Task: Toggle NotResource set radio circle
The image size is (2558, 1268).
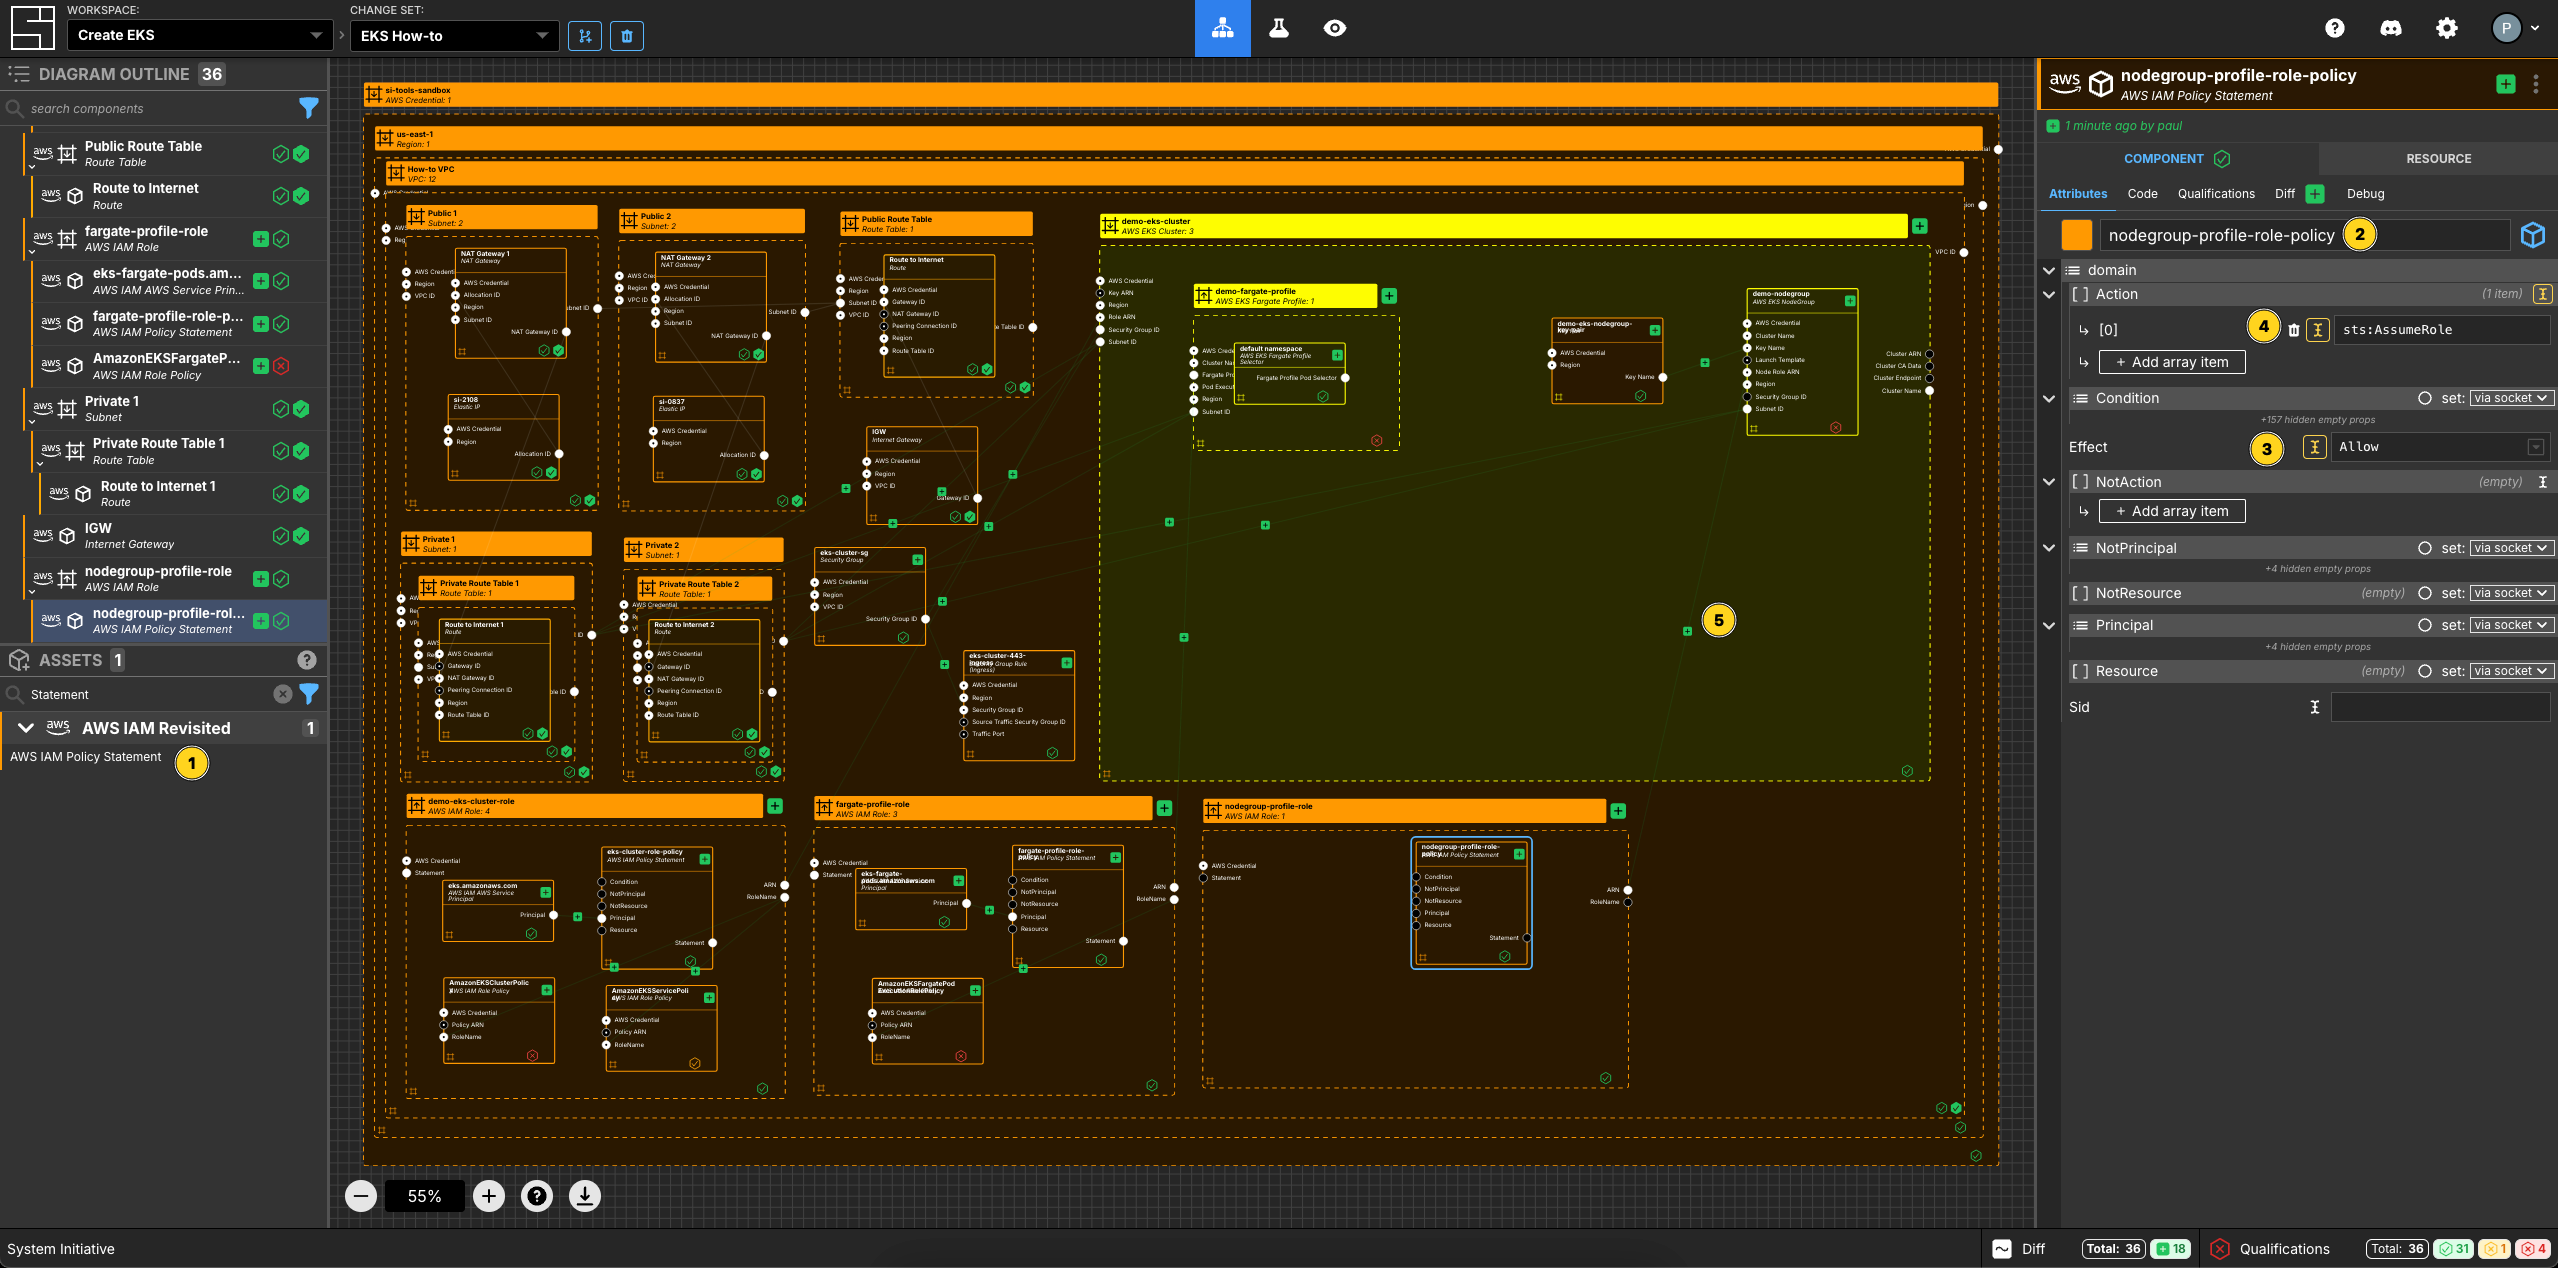Action: coord(2425,593)
